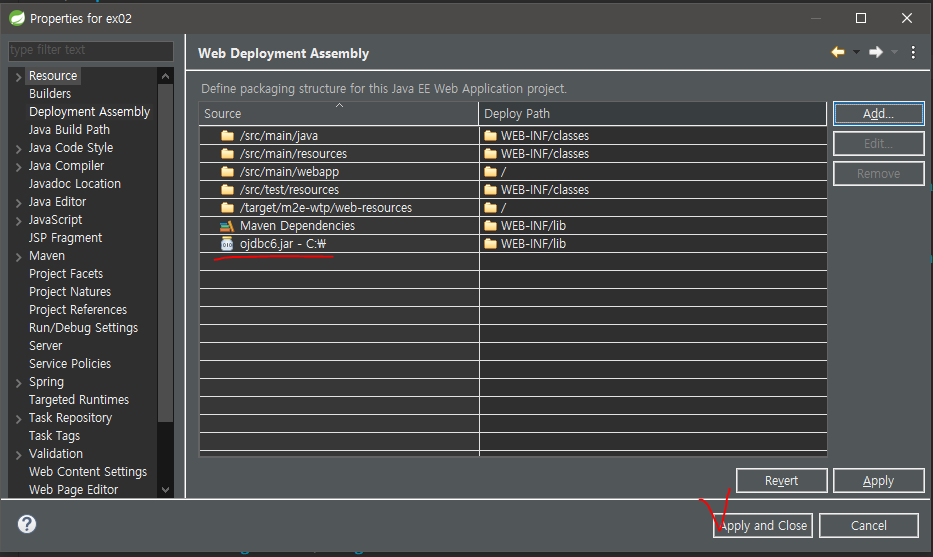
Task: Open the Javadoc Location page
Action: point(74,183)
